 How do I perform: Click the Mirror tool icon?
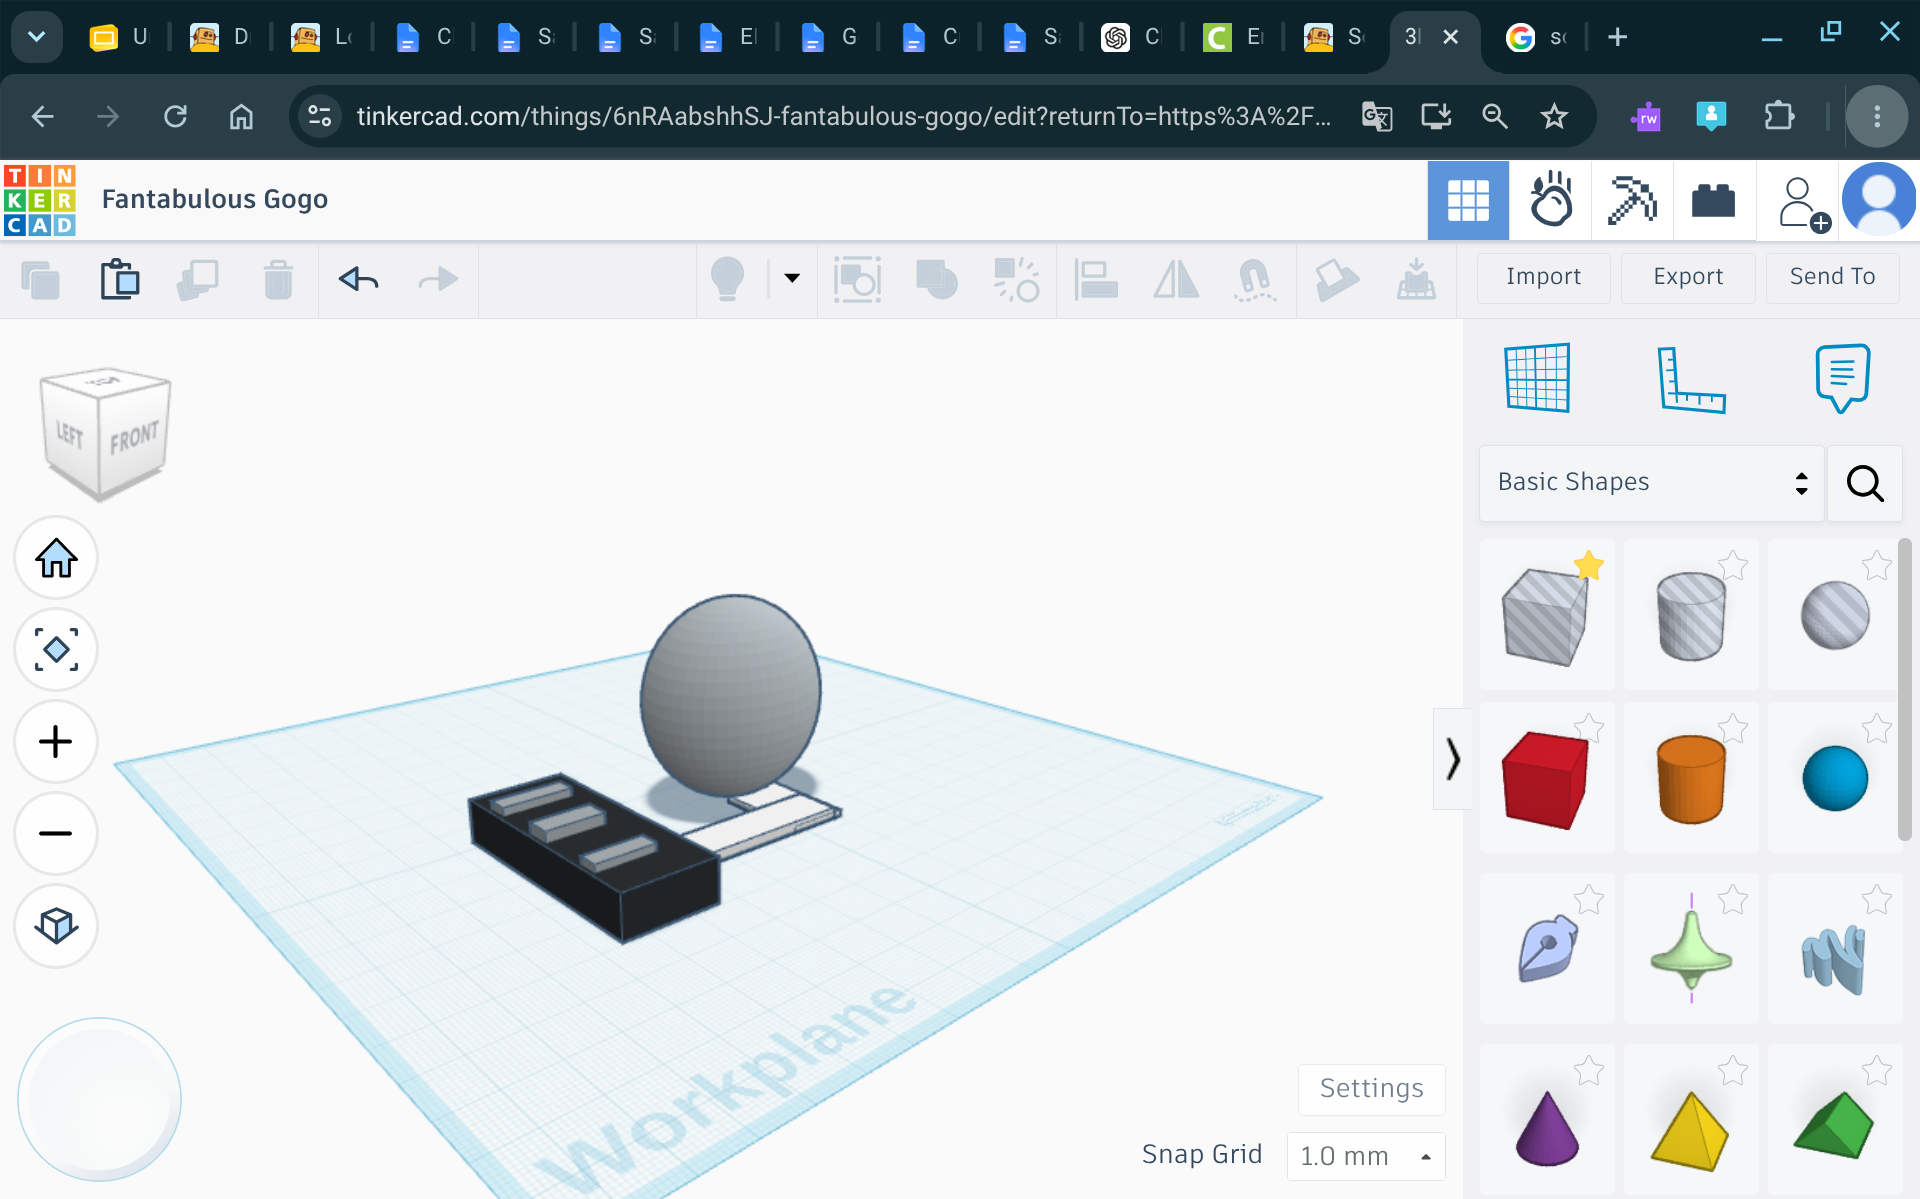tap(1176, 279)
